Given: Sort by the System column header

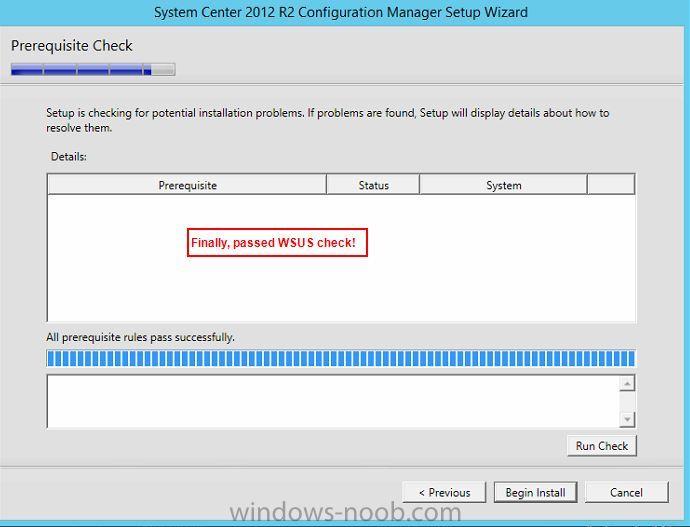Looking at the screenshot, I should click(x=503, y=185).
